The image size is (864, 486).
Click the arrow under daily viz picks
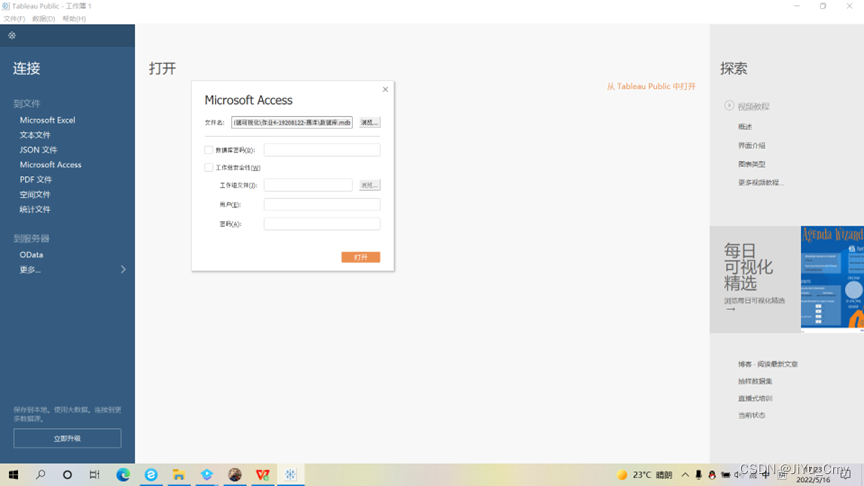coord(730,310)
